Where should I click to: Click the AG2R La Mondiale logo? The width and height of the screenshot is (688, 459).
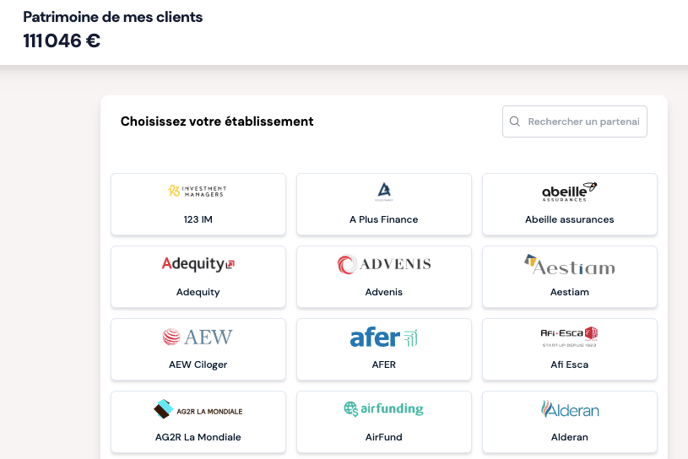[198, 409]
